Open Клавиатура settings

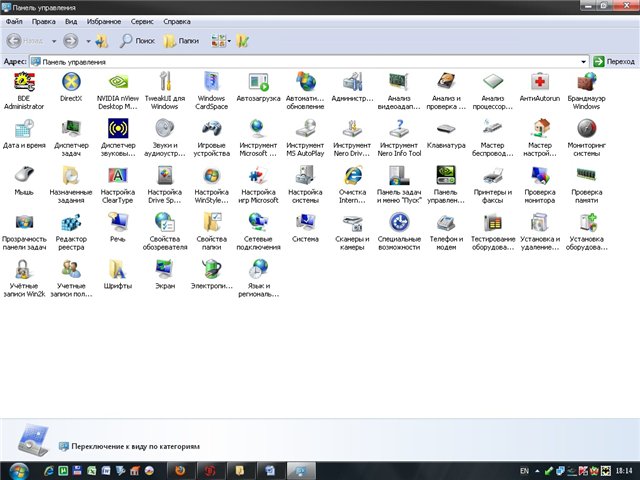(446, 134)
